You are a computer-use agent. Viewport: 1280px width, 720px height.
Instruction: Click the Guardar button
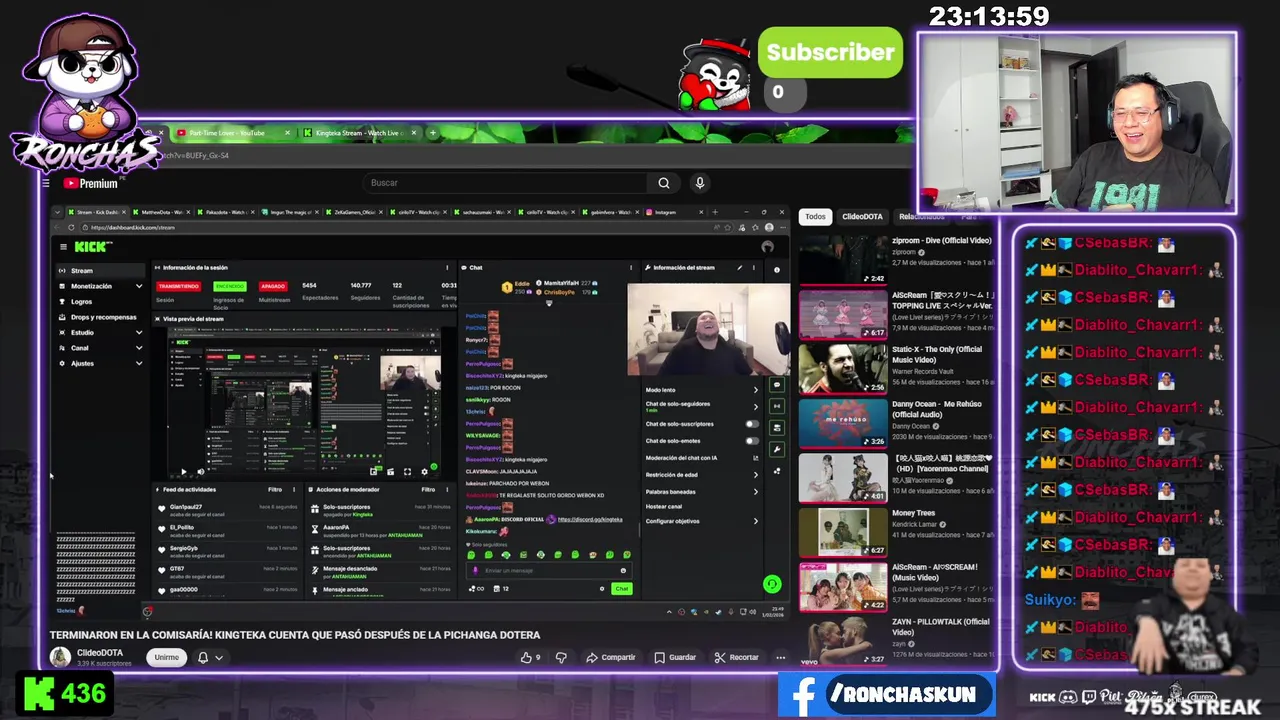[675, 657]
